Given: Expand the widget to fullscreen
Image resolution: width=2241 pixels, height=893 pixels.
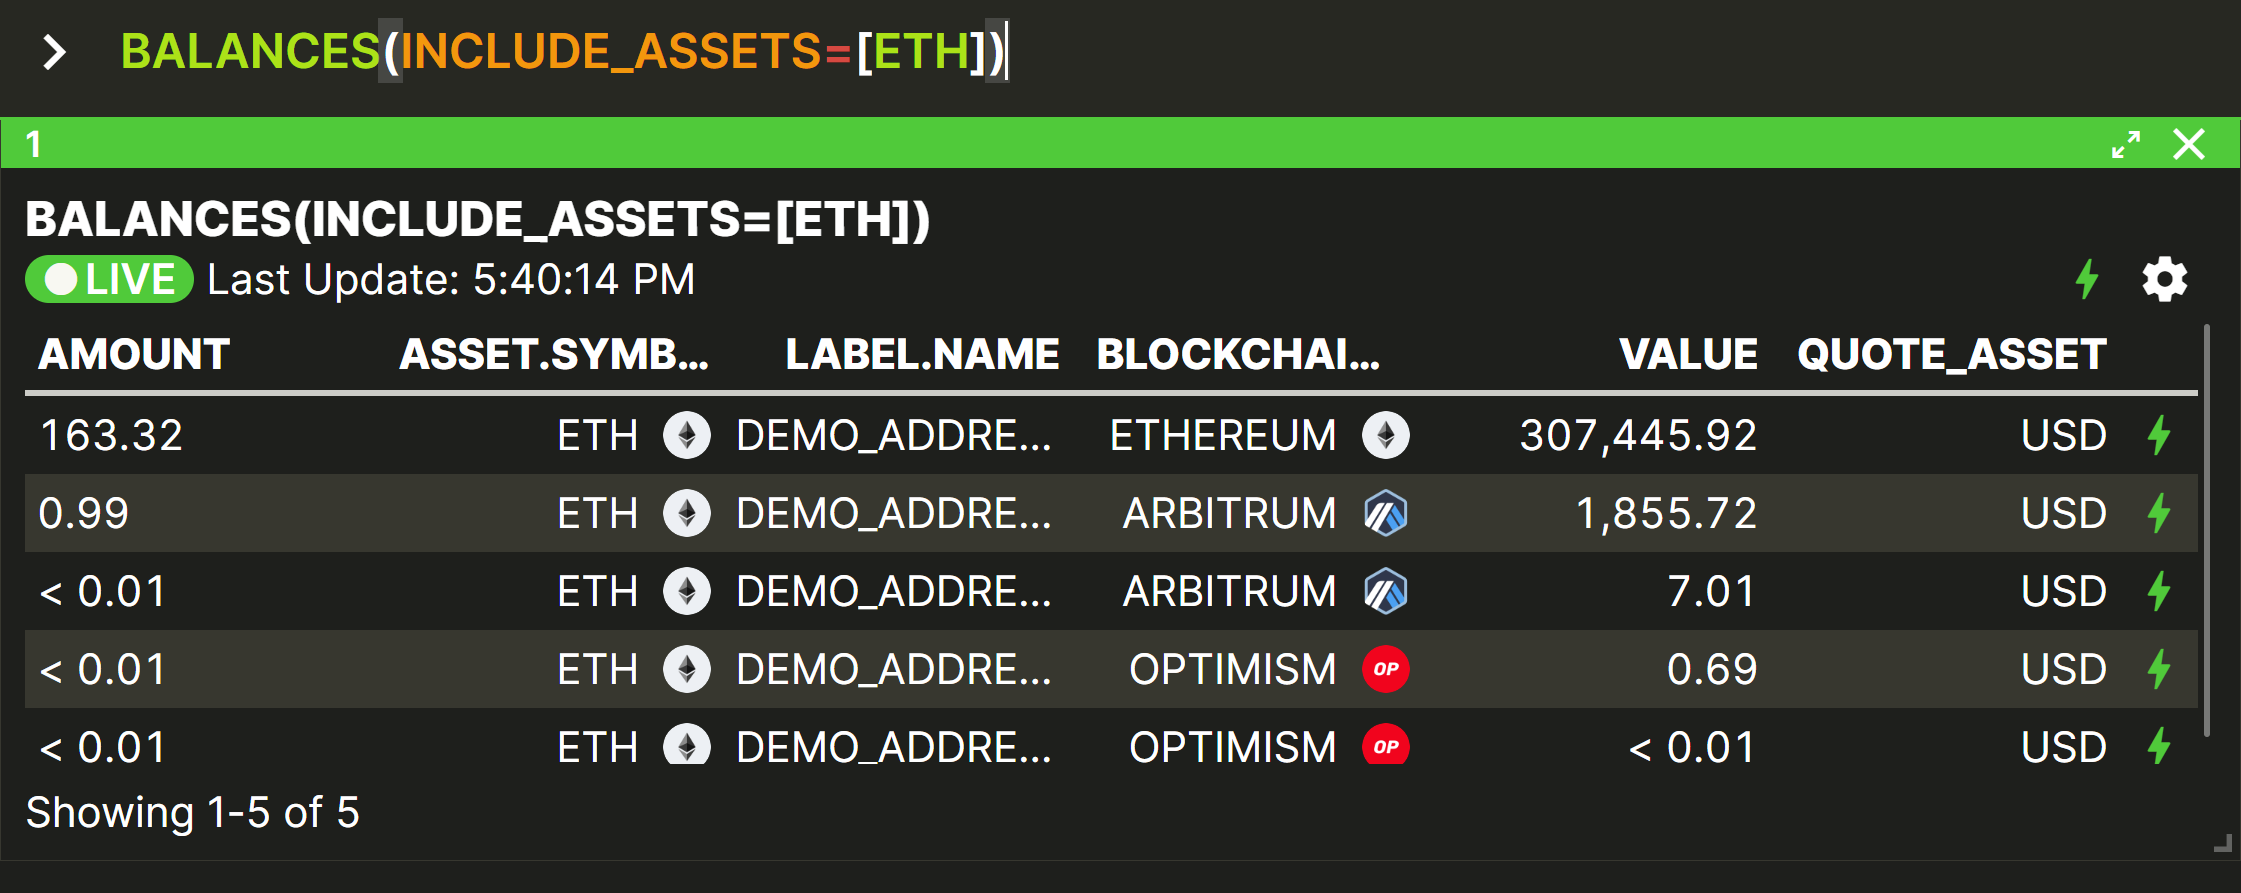Looking at the screenshot, I should pos(2126,145).
